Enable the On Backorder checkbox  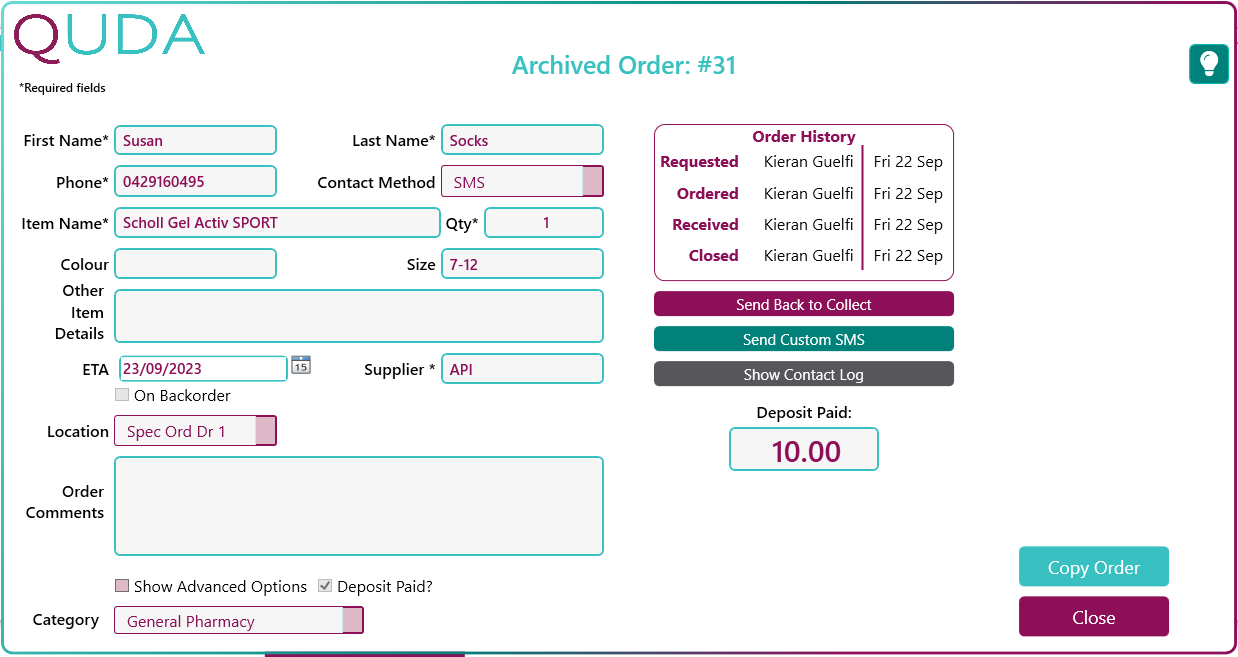tap(122, 394)
